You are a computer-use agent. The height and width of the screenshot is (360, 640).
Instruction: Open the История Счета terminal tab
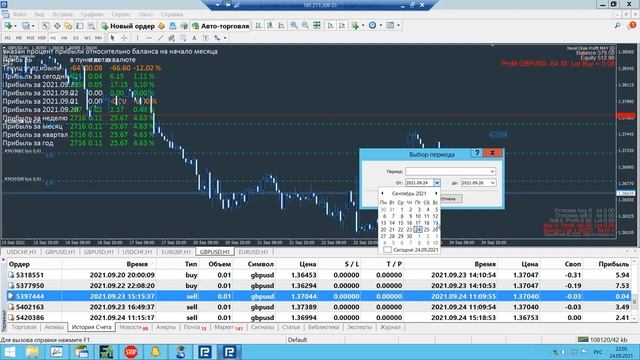tap(91, 327)
